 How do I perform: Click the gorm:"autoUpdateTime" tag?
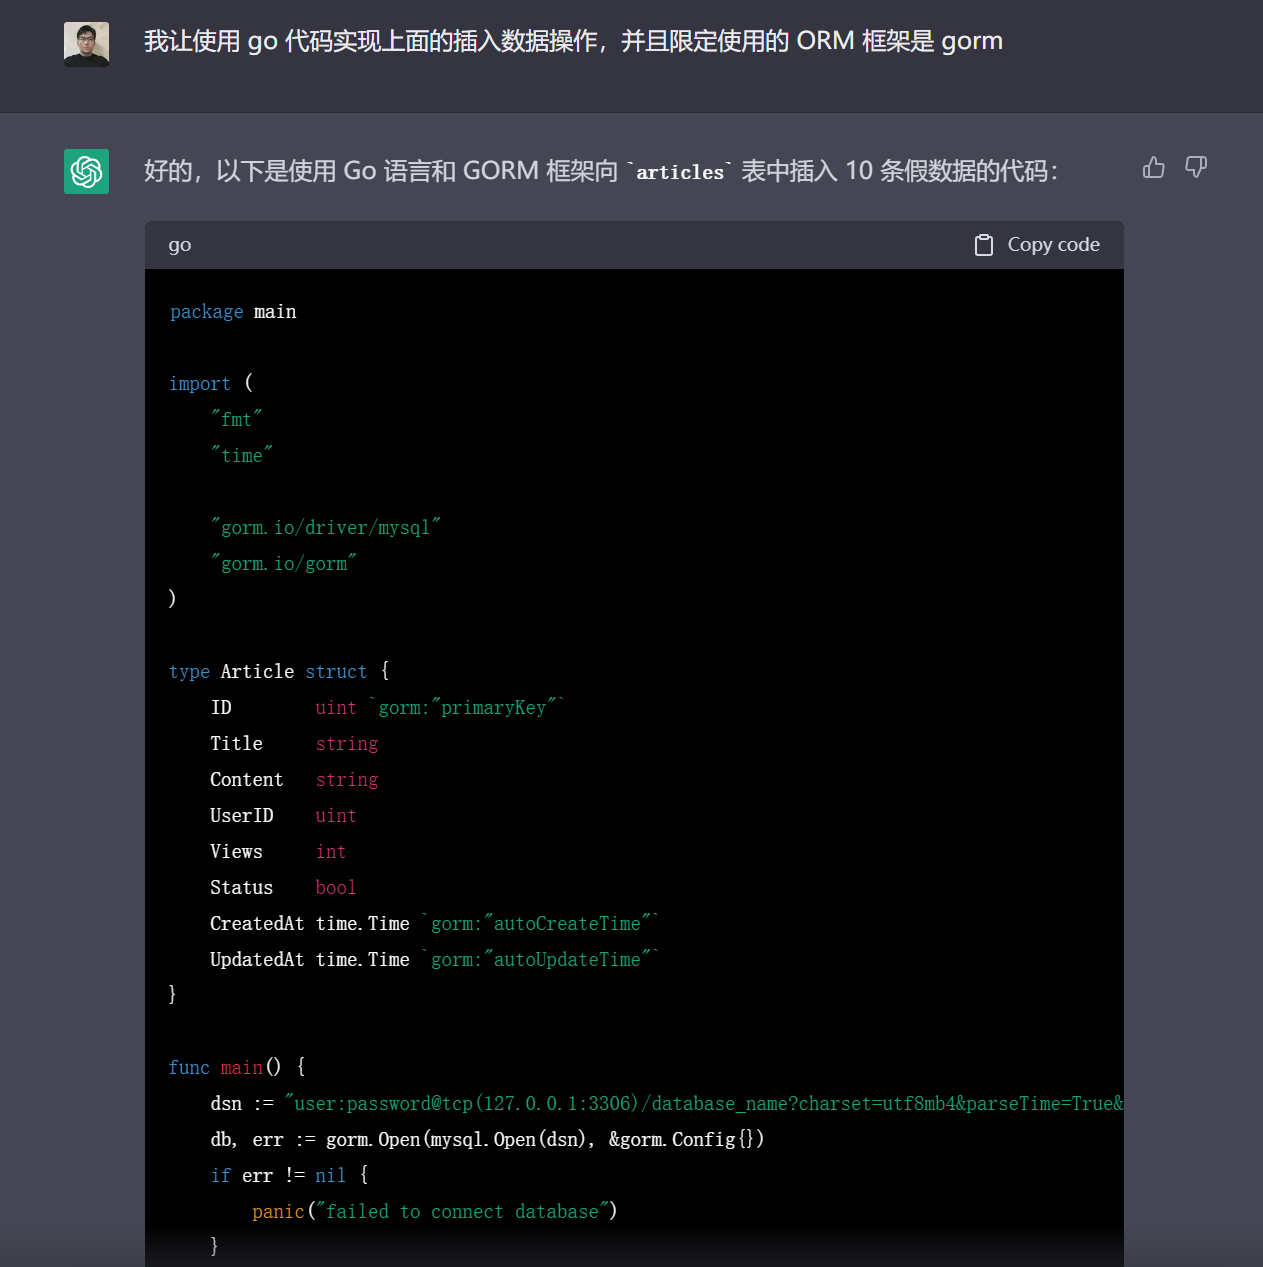(x=541, y=959)
